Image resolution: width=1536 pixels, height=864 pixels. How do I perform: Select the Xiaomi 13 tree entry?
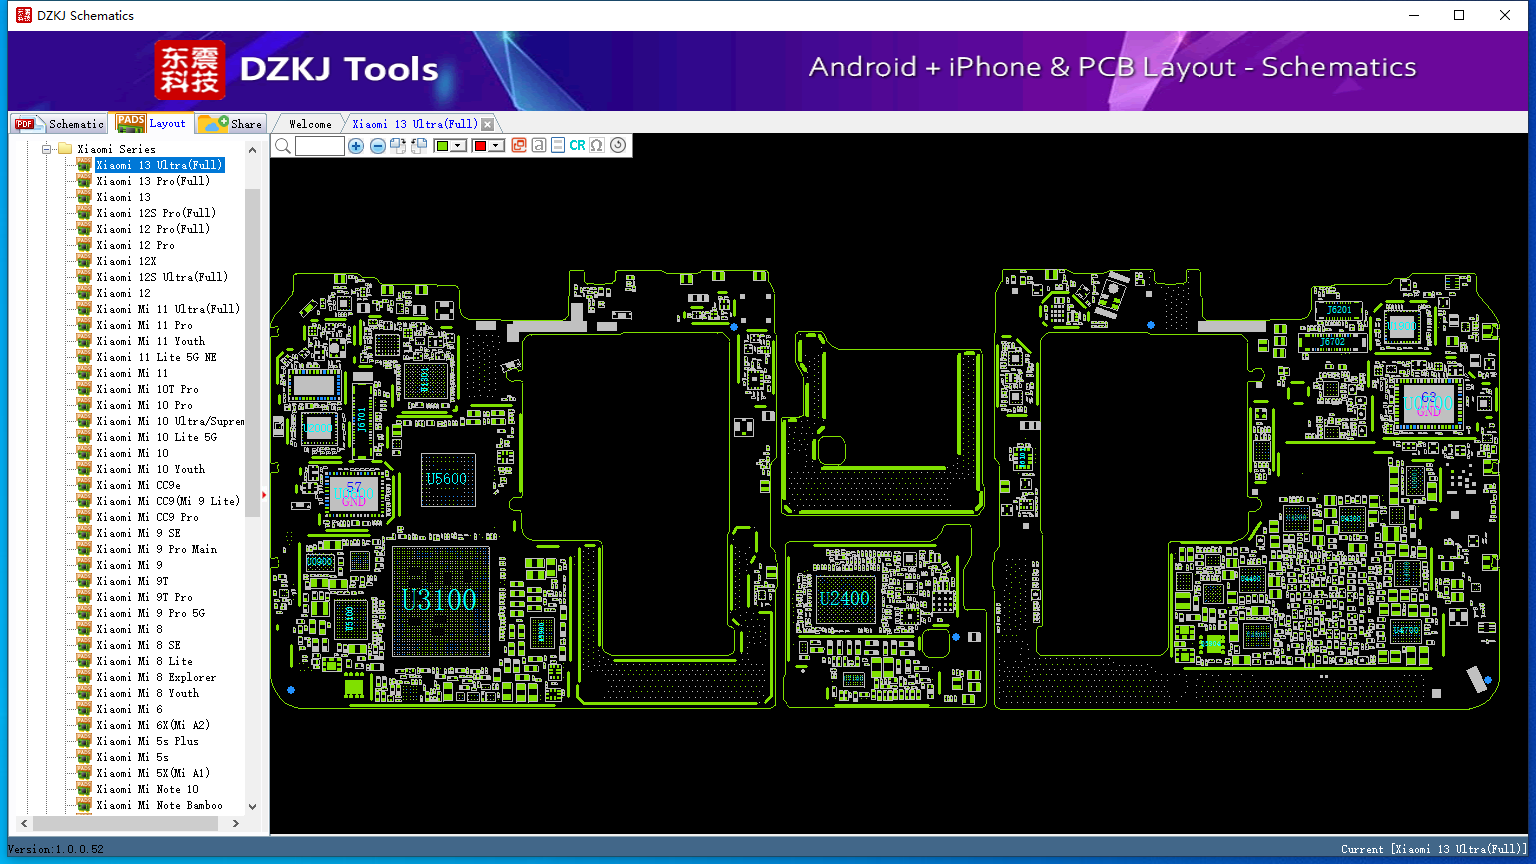123,197
